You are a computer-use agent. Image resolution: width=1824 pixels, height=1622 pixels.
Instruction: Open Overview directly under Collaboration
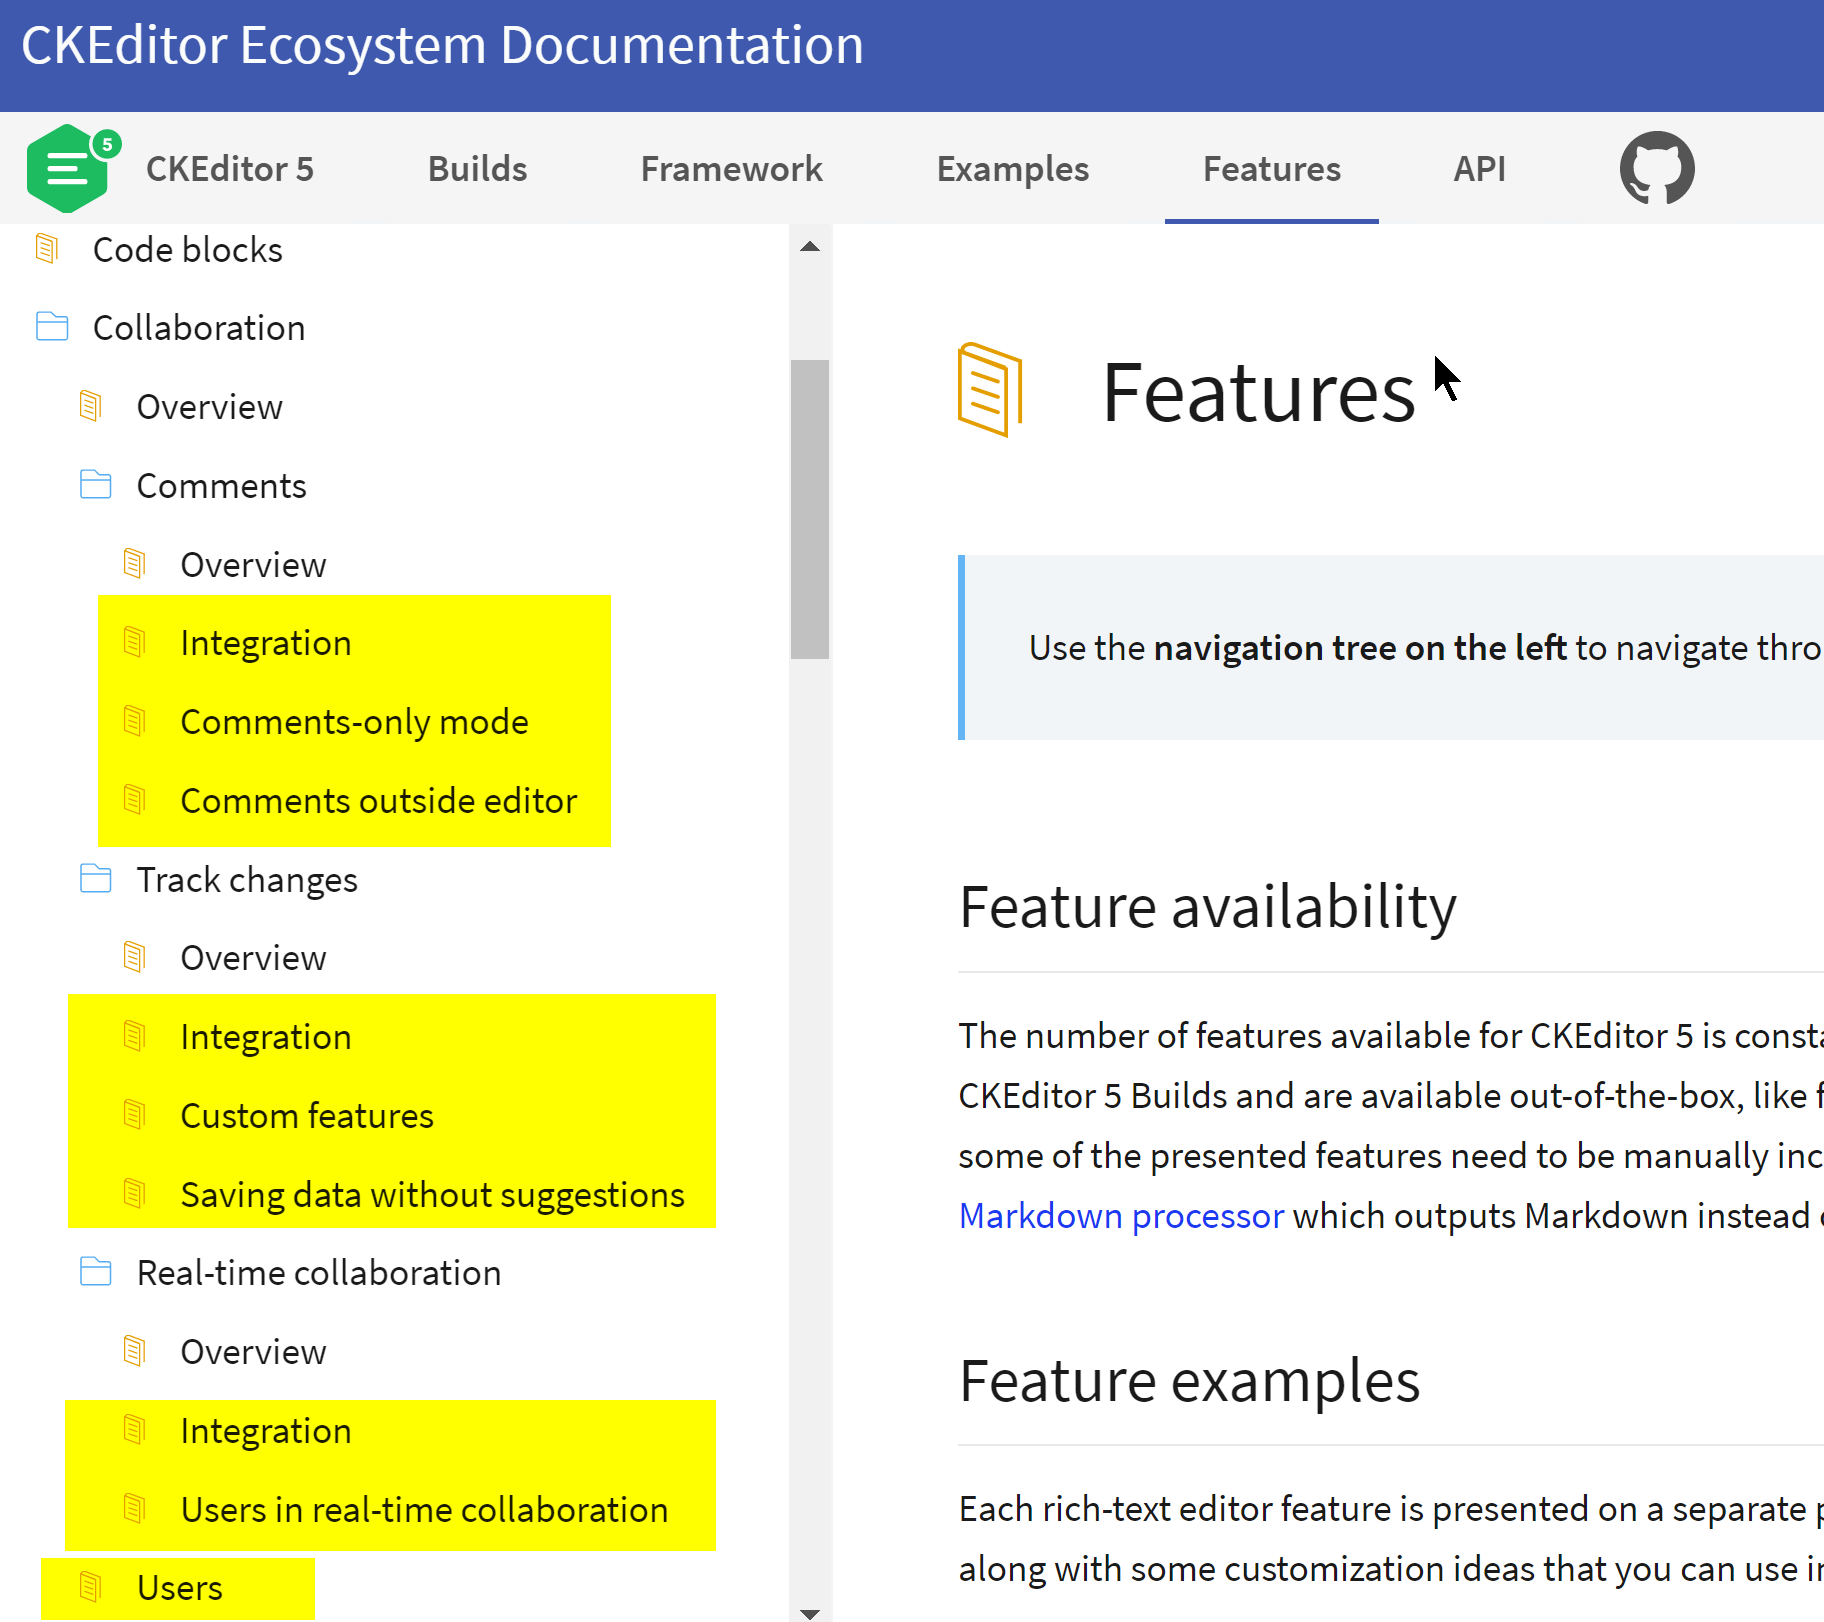[x=210, y=407]
